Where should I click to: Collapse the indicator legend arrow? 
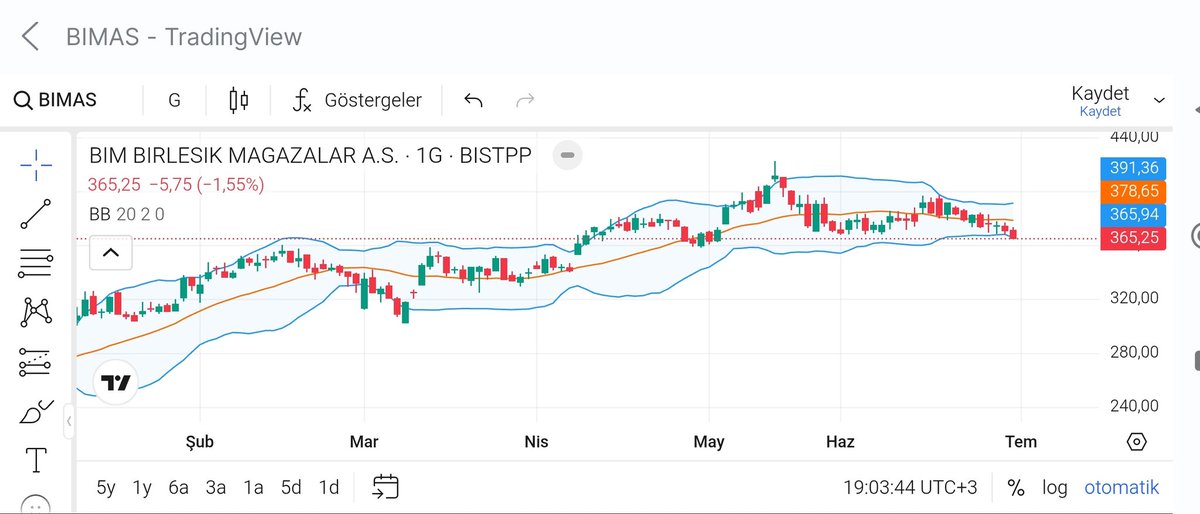(111, 253)
